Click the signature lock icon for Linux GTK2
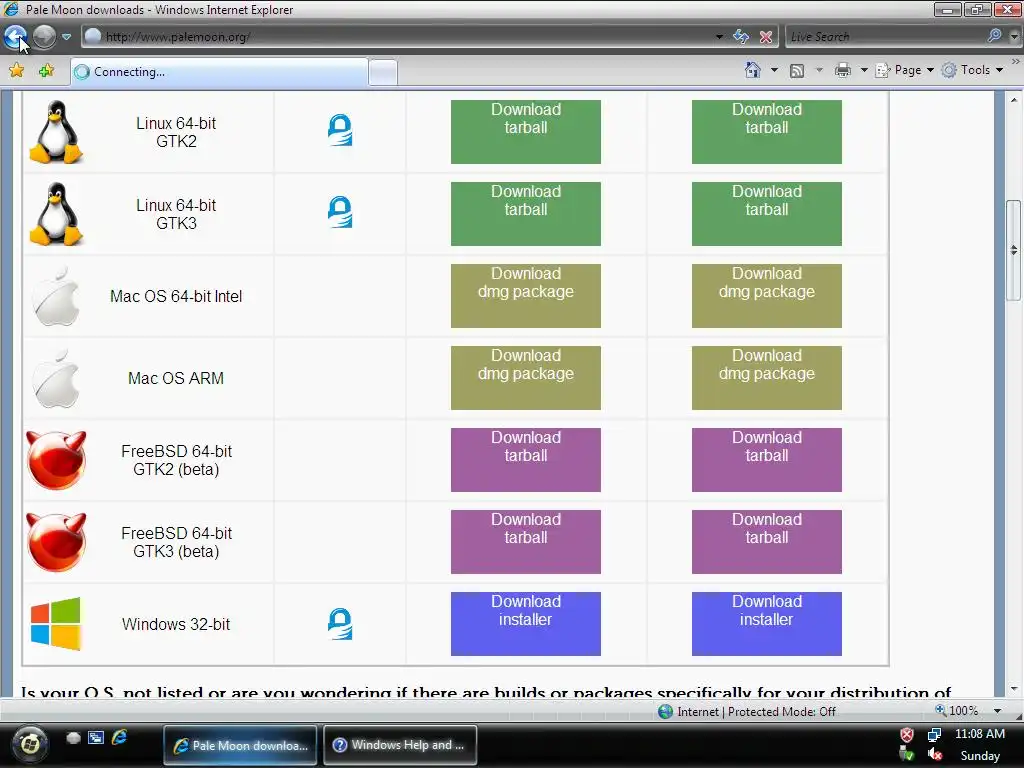This screenshot has height=768, width=1024. pos(340,130)
